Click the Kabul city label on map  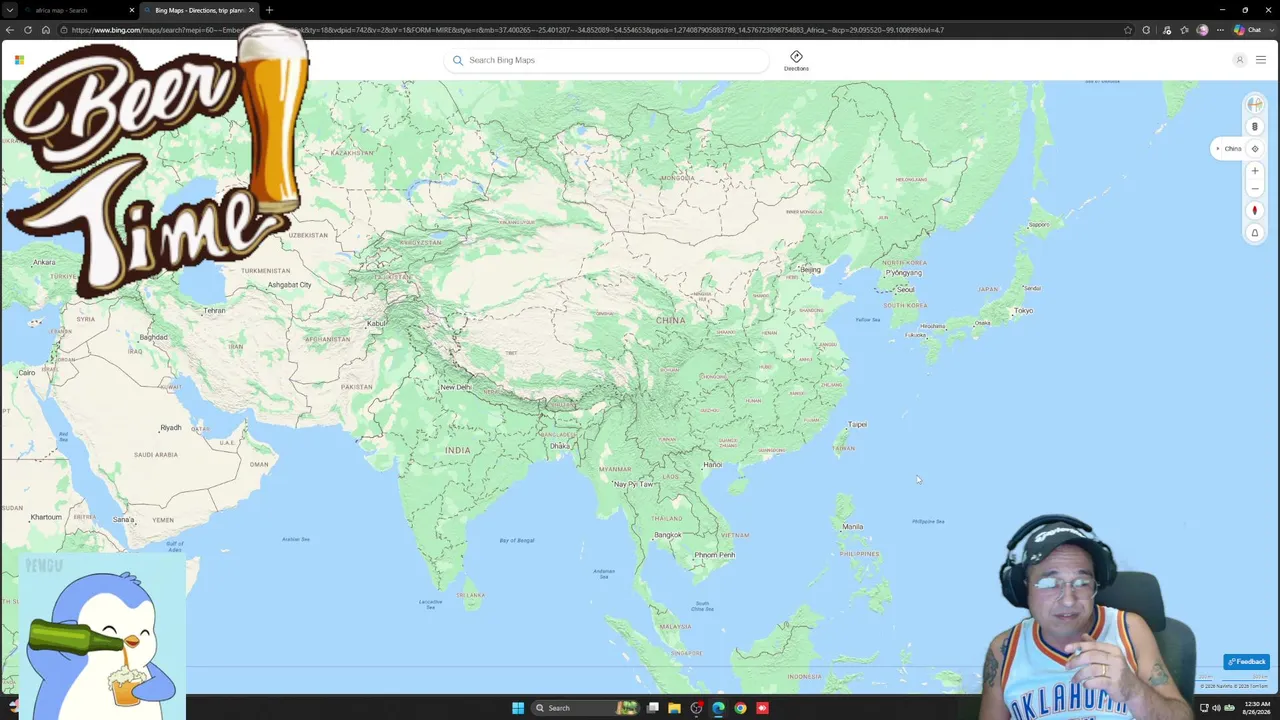376,324
